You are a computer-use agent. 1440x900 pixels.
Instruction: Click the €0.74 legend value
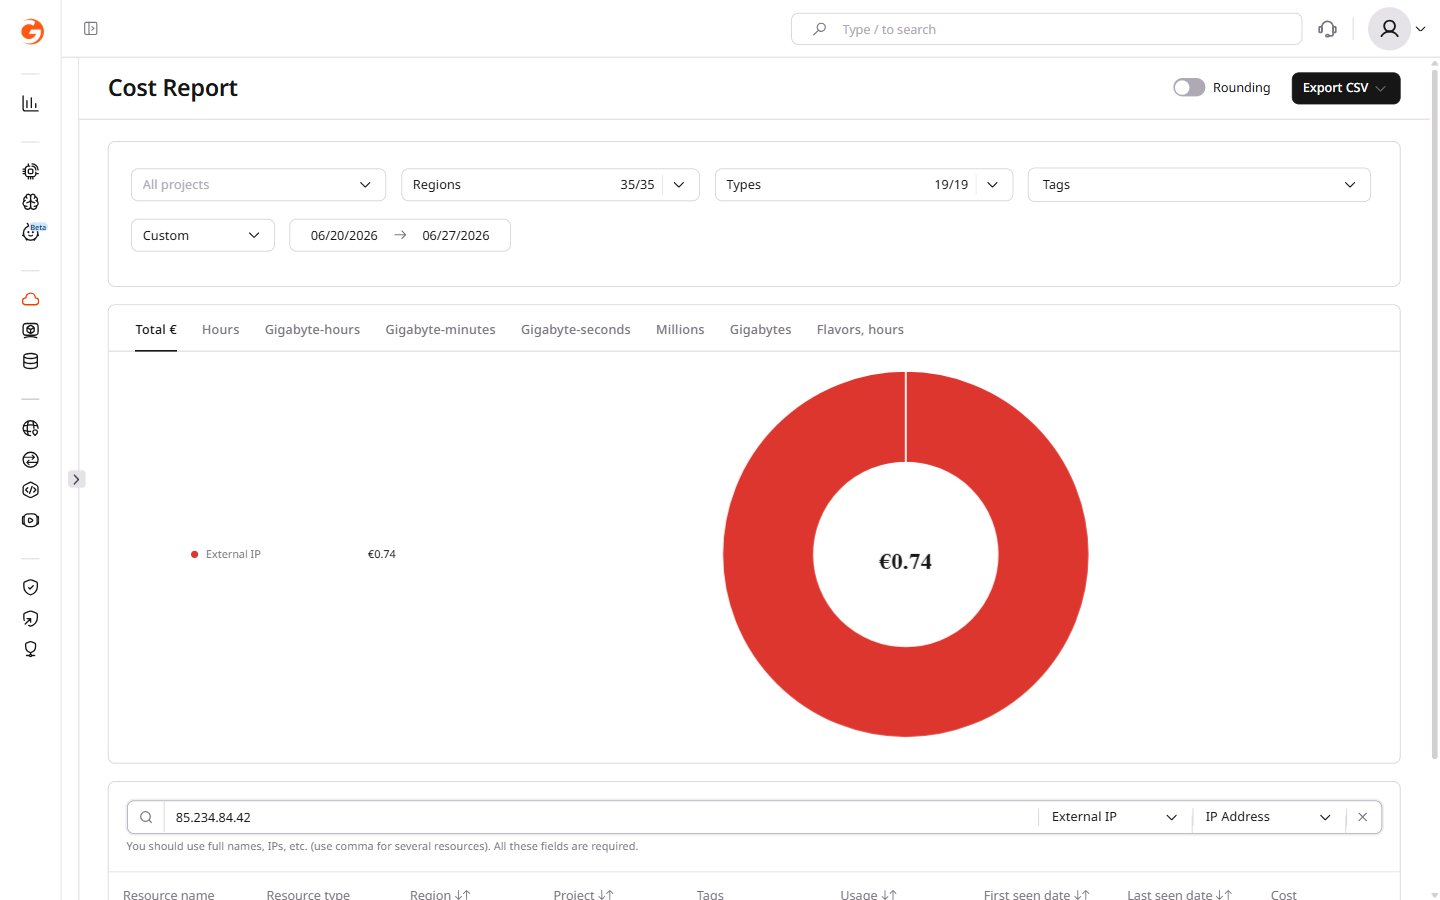[382, 554]
